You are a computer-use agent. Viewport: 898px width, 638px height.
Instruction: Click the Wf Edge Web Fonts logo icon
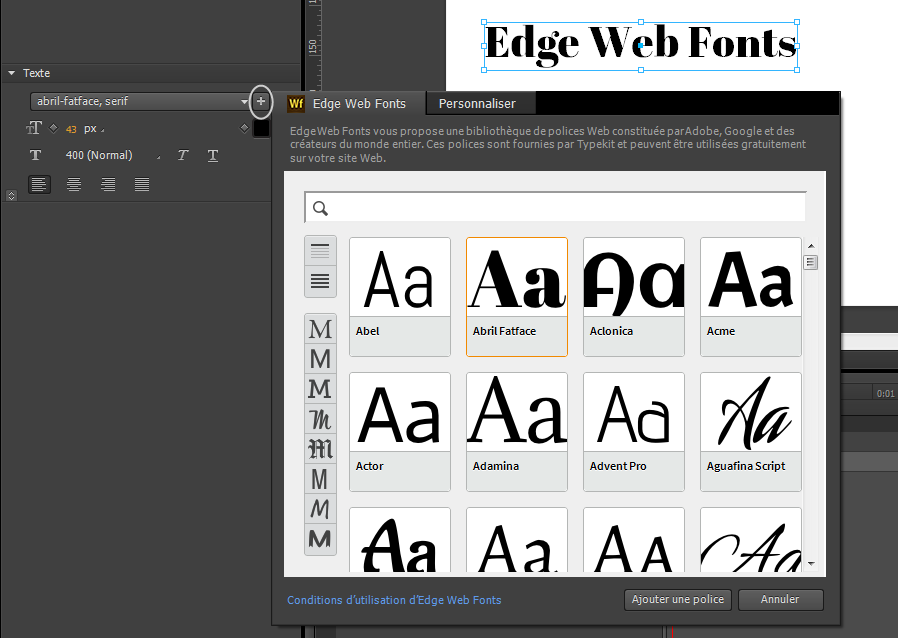[x=296, y=104]
